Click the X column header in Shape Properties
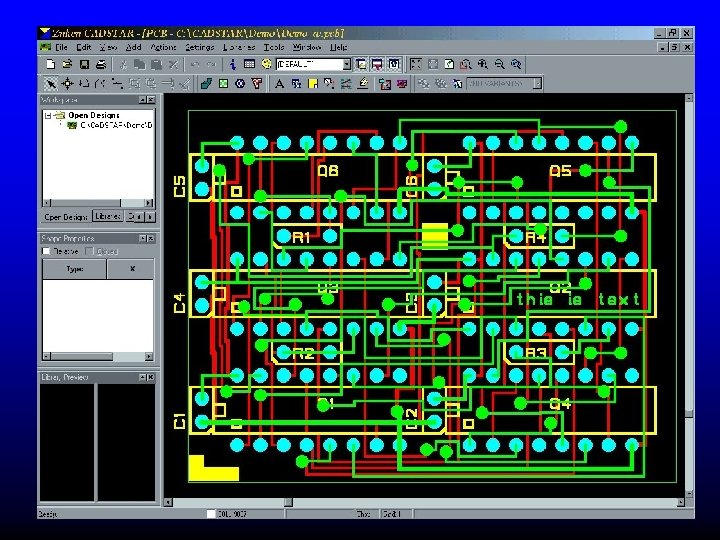The image size is (720, 540). click(x=131, y=269)
